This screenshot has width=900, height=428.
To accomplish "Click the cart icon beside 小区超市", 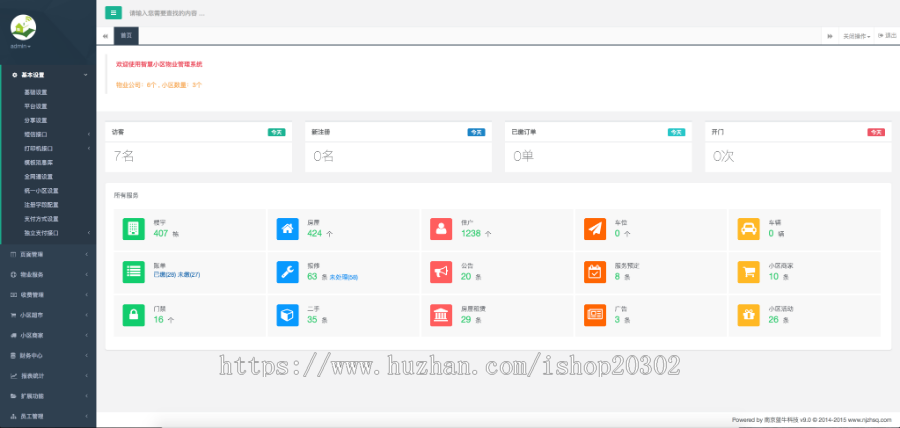I will click(x=14, y=315).
